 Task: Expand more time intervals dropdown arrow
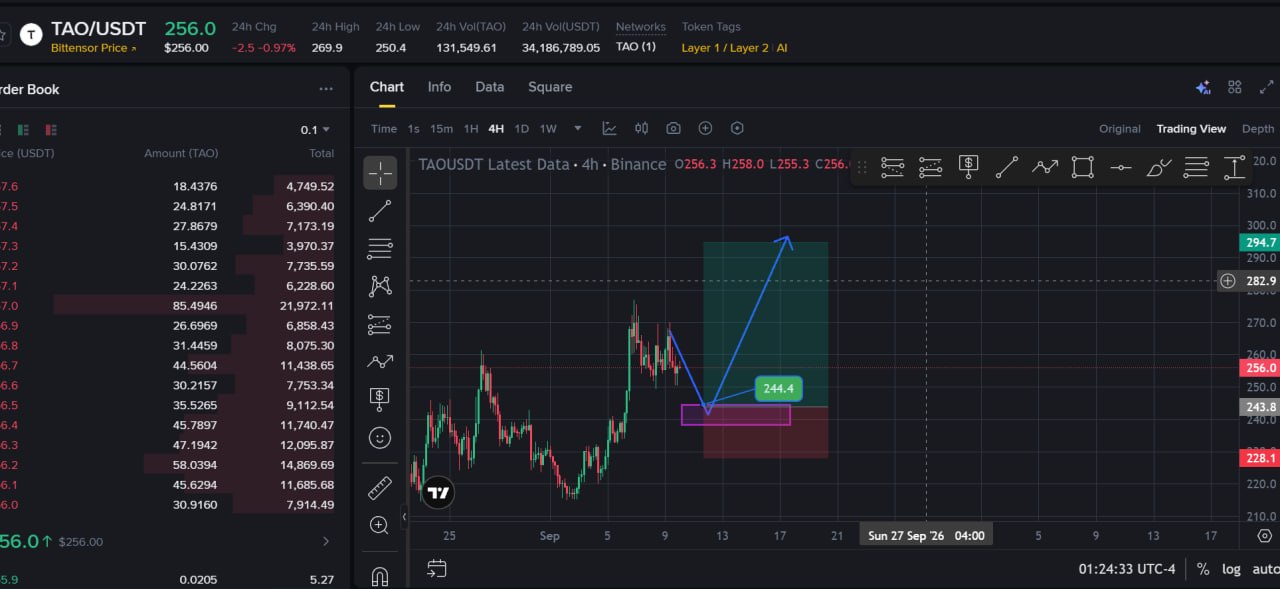click(577, 128)
